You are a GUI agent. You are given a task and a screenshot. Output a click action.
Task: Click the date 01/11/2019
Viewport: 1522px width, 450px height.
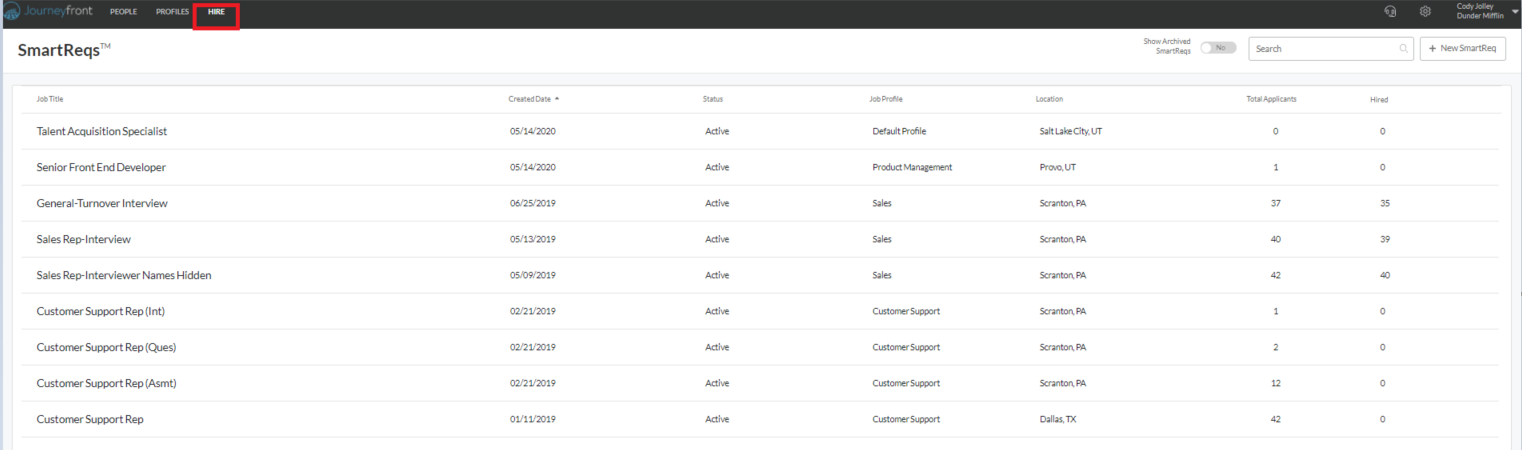click(532, 419)
